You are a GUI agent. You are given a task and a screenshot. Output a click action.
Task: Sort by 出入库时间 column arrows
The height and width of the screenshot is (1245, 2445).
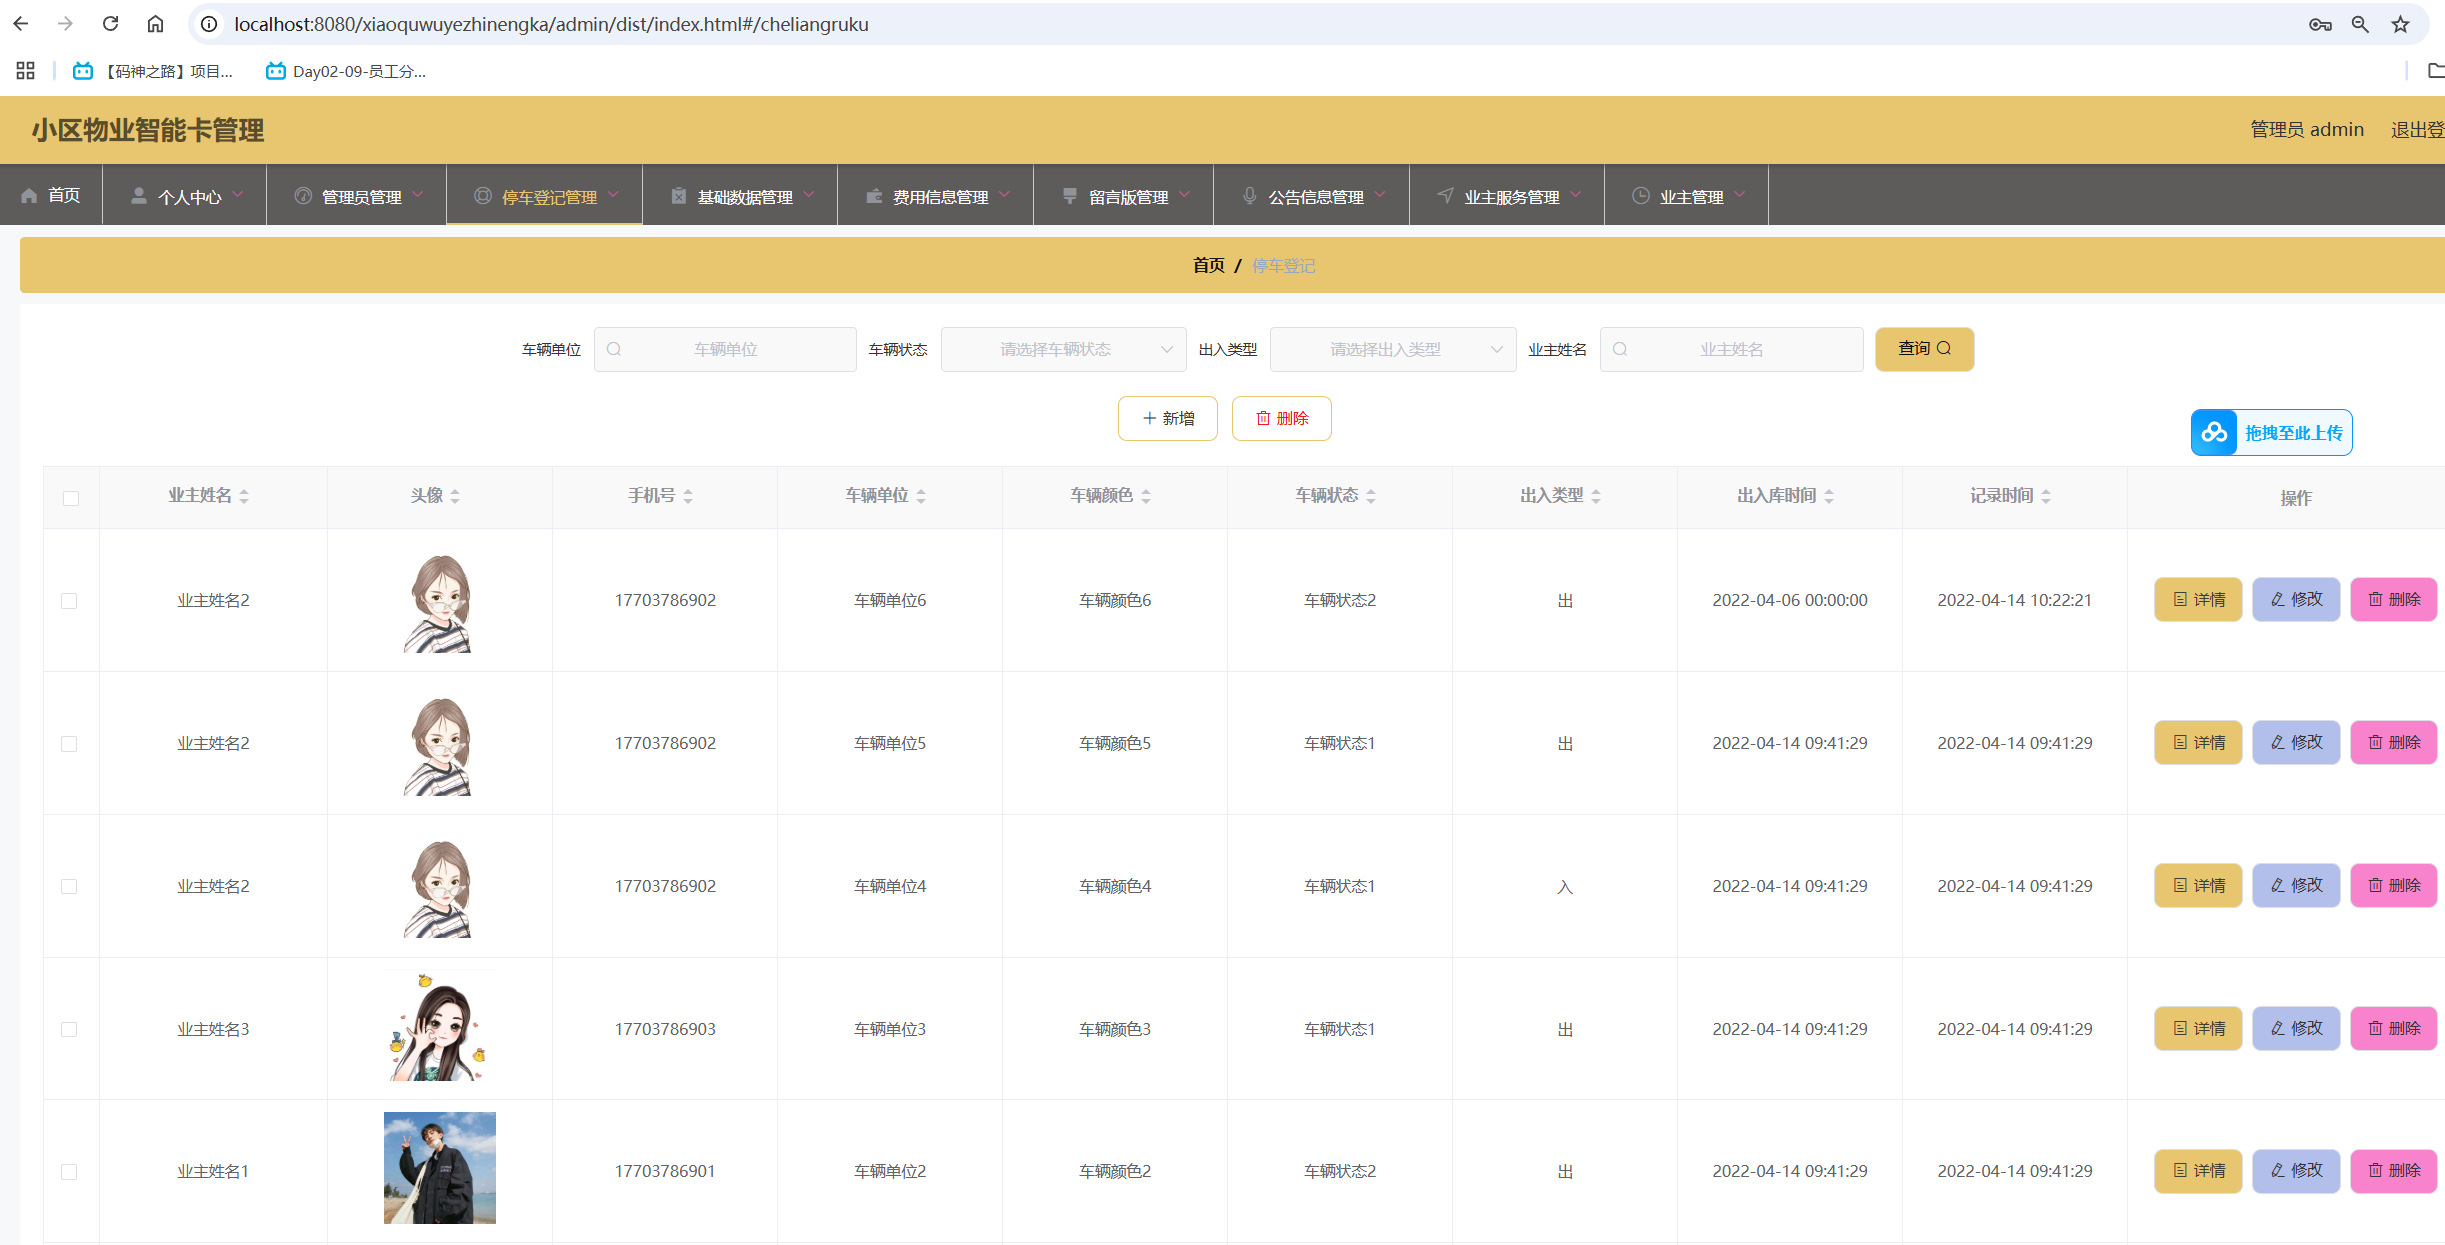click(x=1829, y=496)
